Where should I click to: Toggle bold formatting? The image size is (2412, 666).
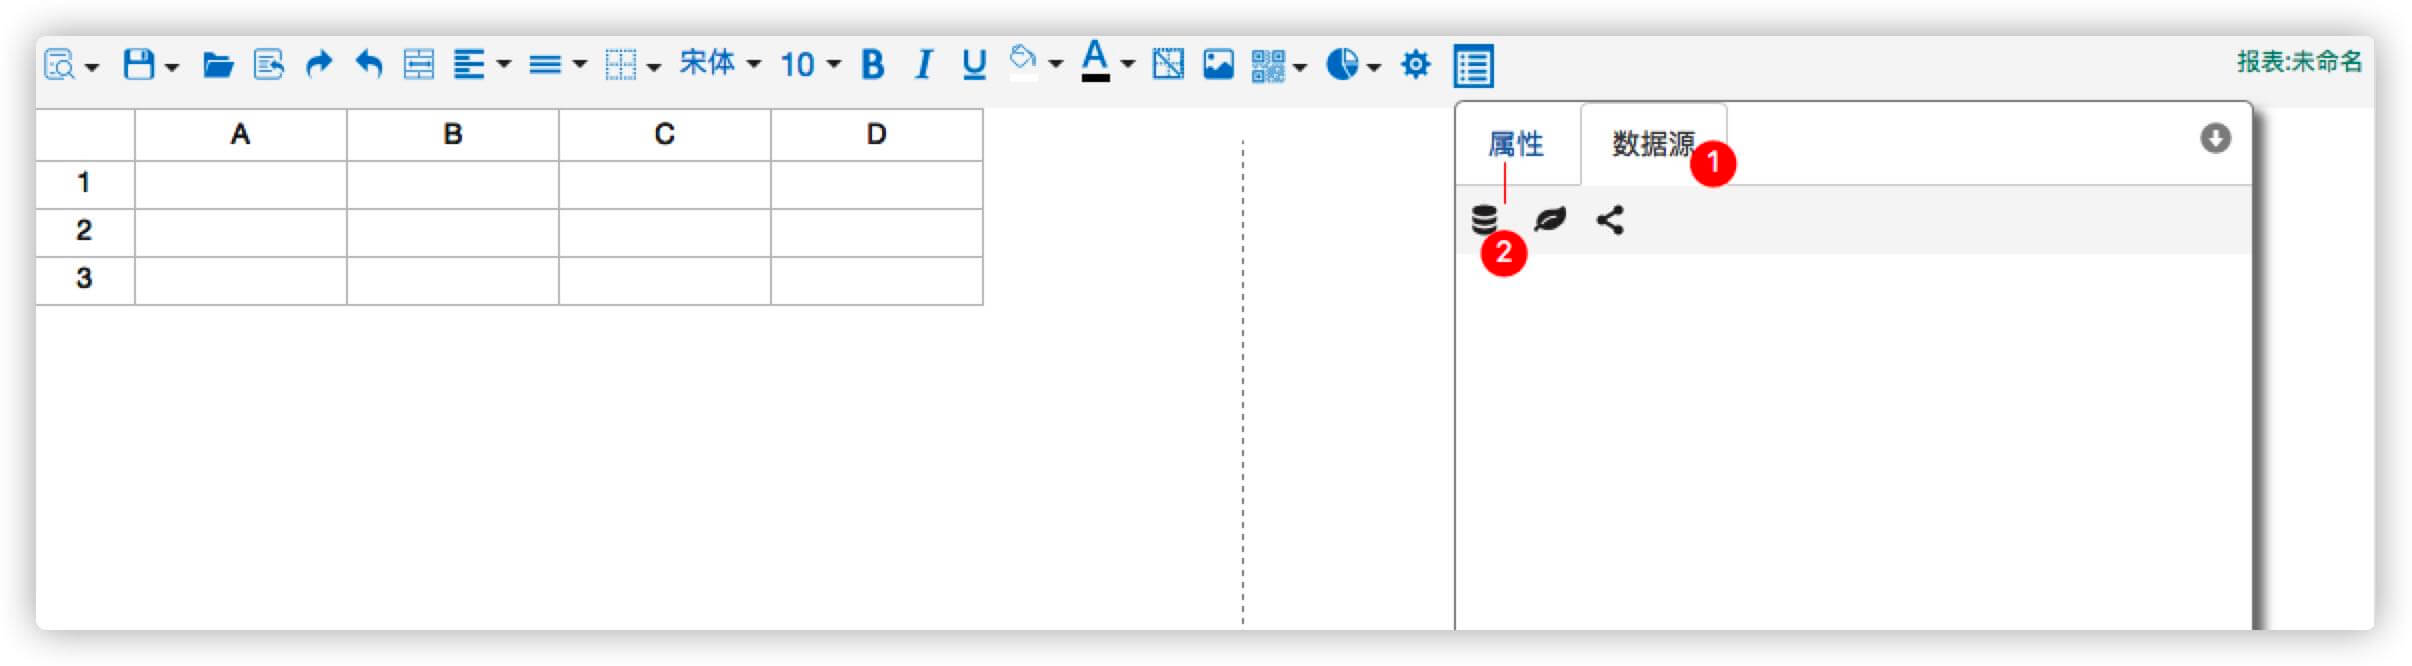(x=872, y=65)
